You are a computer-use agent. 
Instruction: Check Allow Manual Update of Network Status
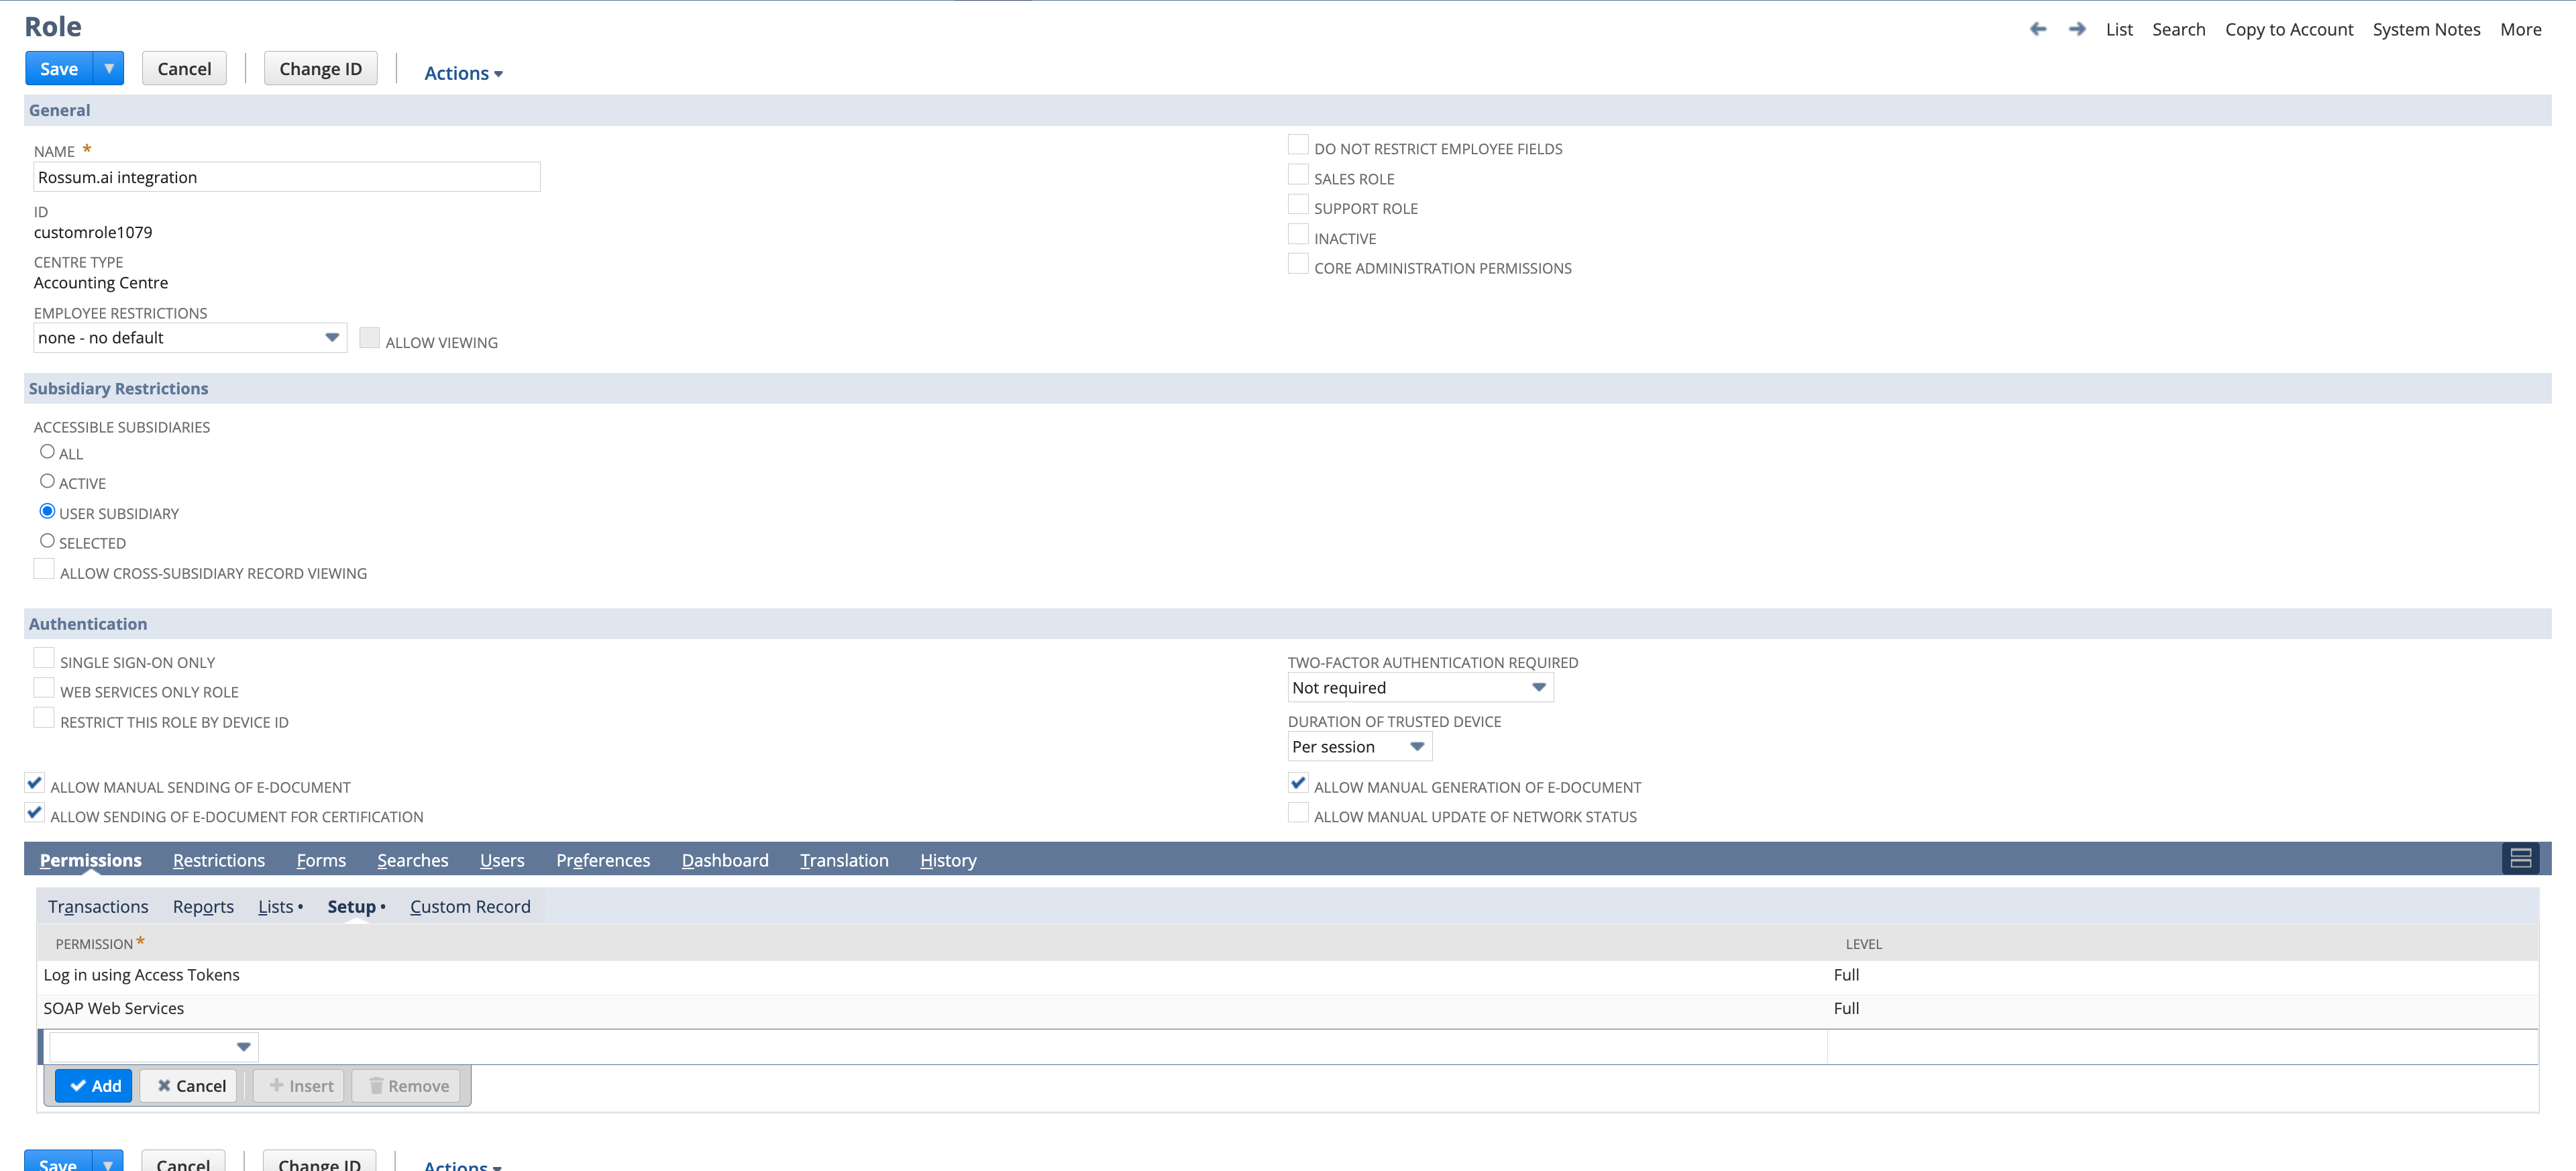(1298, 813)
